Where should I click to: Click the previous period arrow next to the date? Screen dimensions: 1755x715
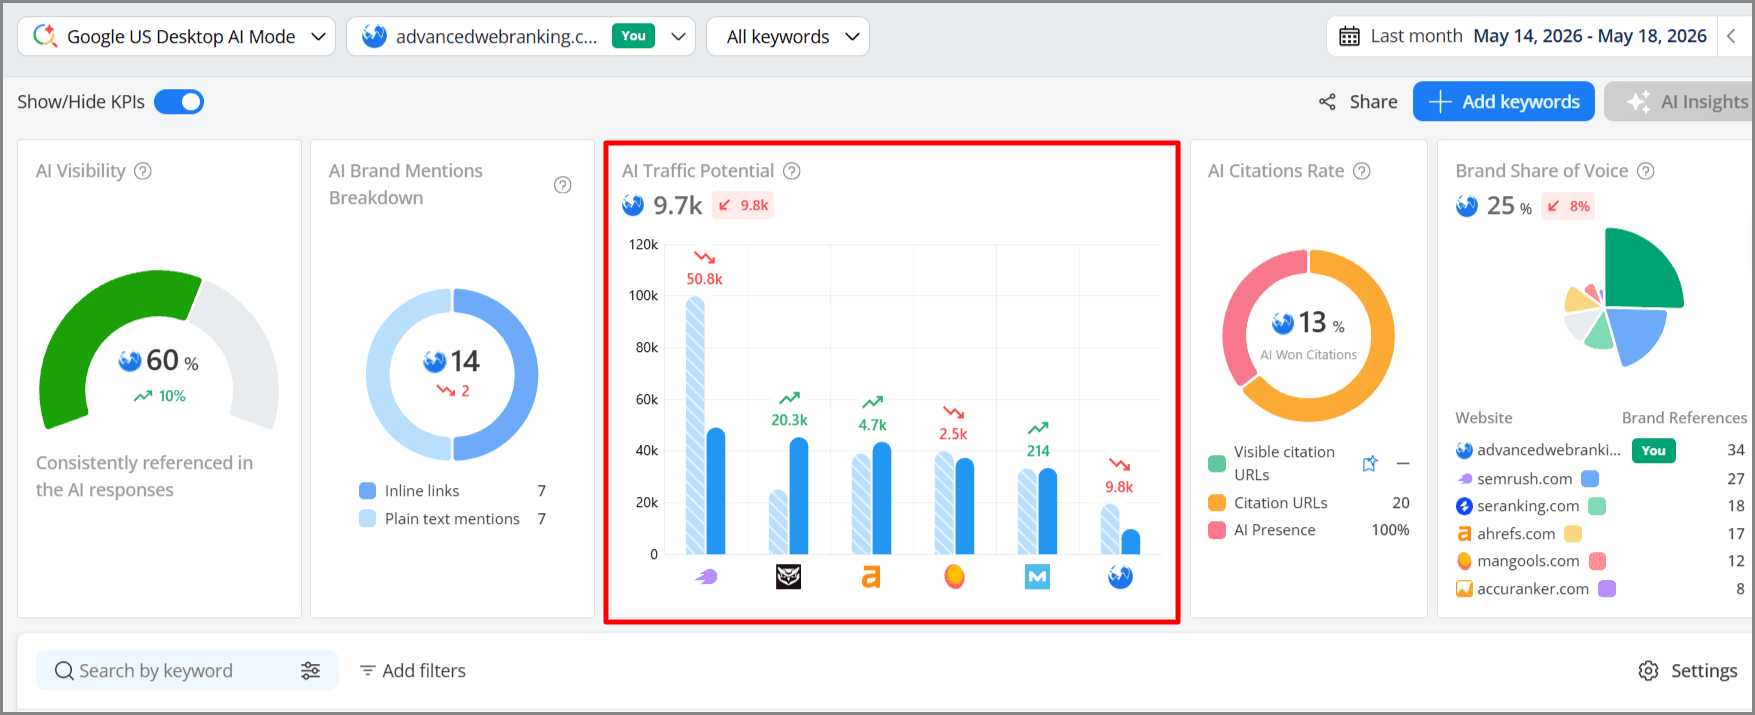tap(1732, 36)
